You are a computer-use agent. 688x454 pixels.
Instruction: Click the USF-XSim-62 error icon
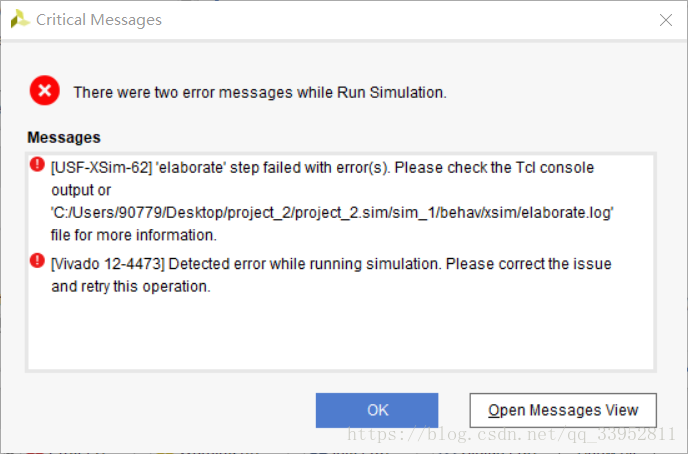[38, 165]
